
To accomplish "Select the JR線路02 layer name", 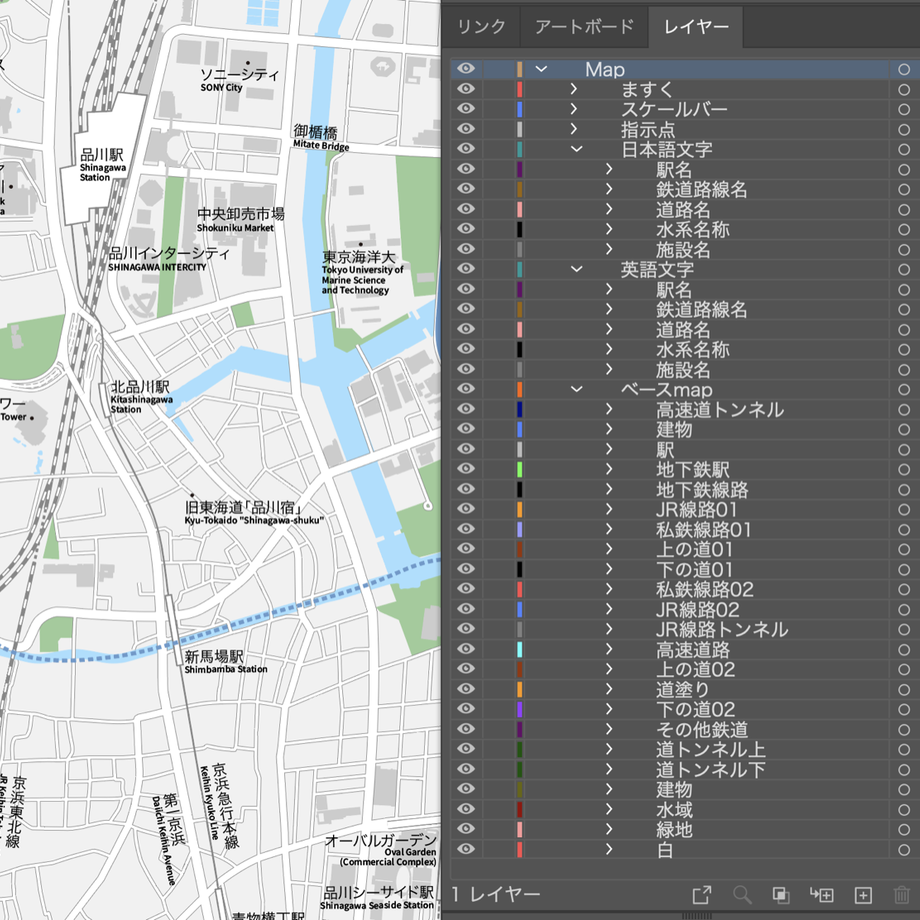I will (698, 610).
